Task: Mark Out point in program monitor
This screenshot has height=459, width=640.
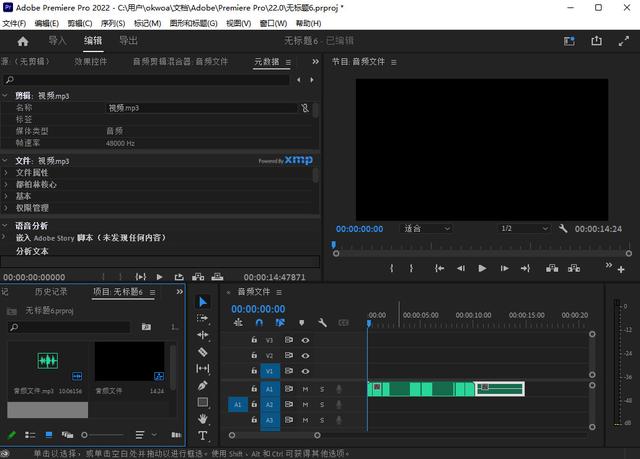Action: (411, 268)
